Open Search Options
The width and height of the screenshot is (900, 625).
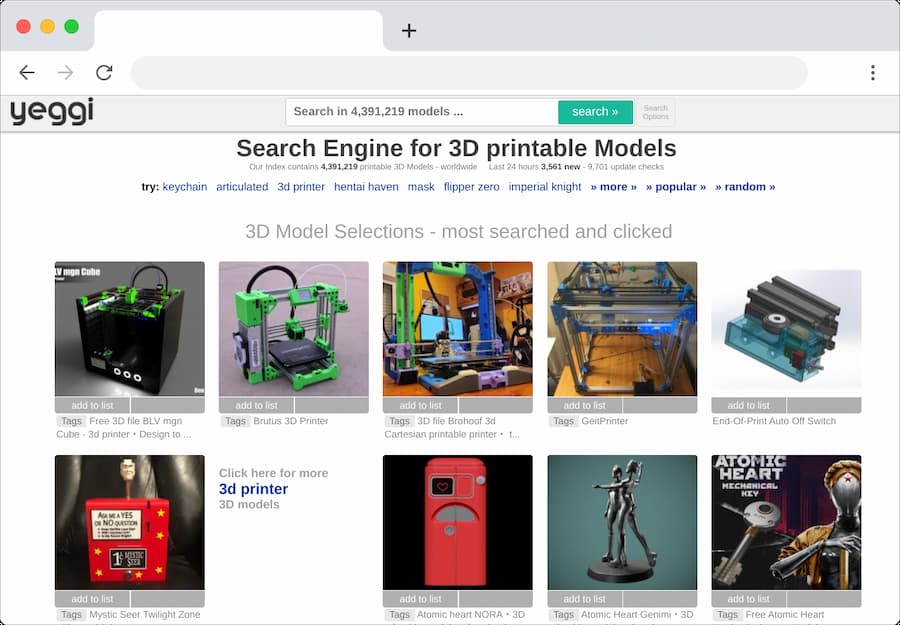(655, 112)
